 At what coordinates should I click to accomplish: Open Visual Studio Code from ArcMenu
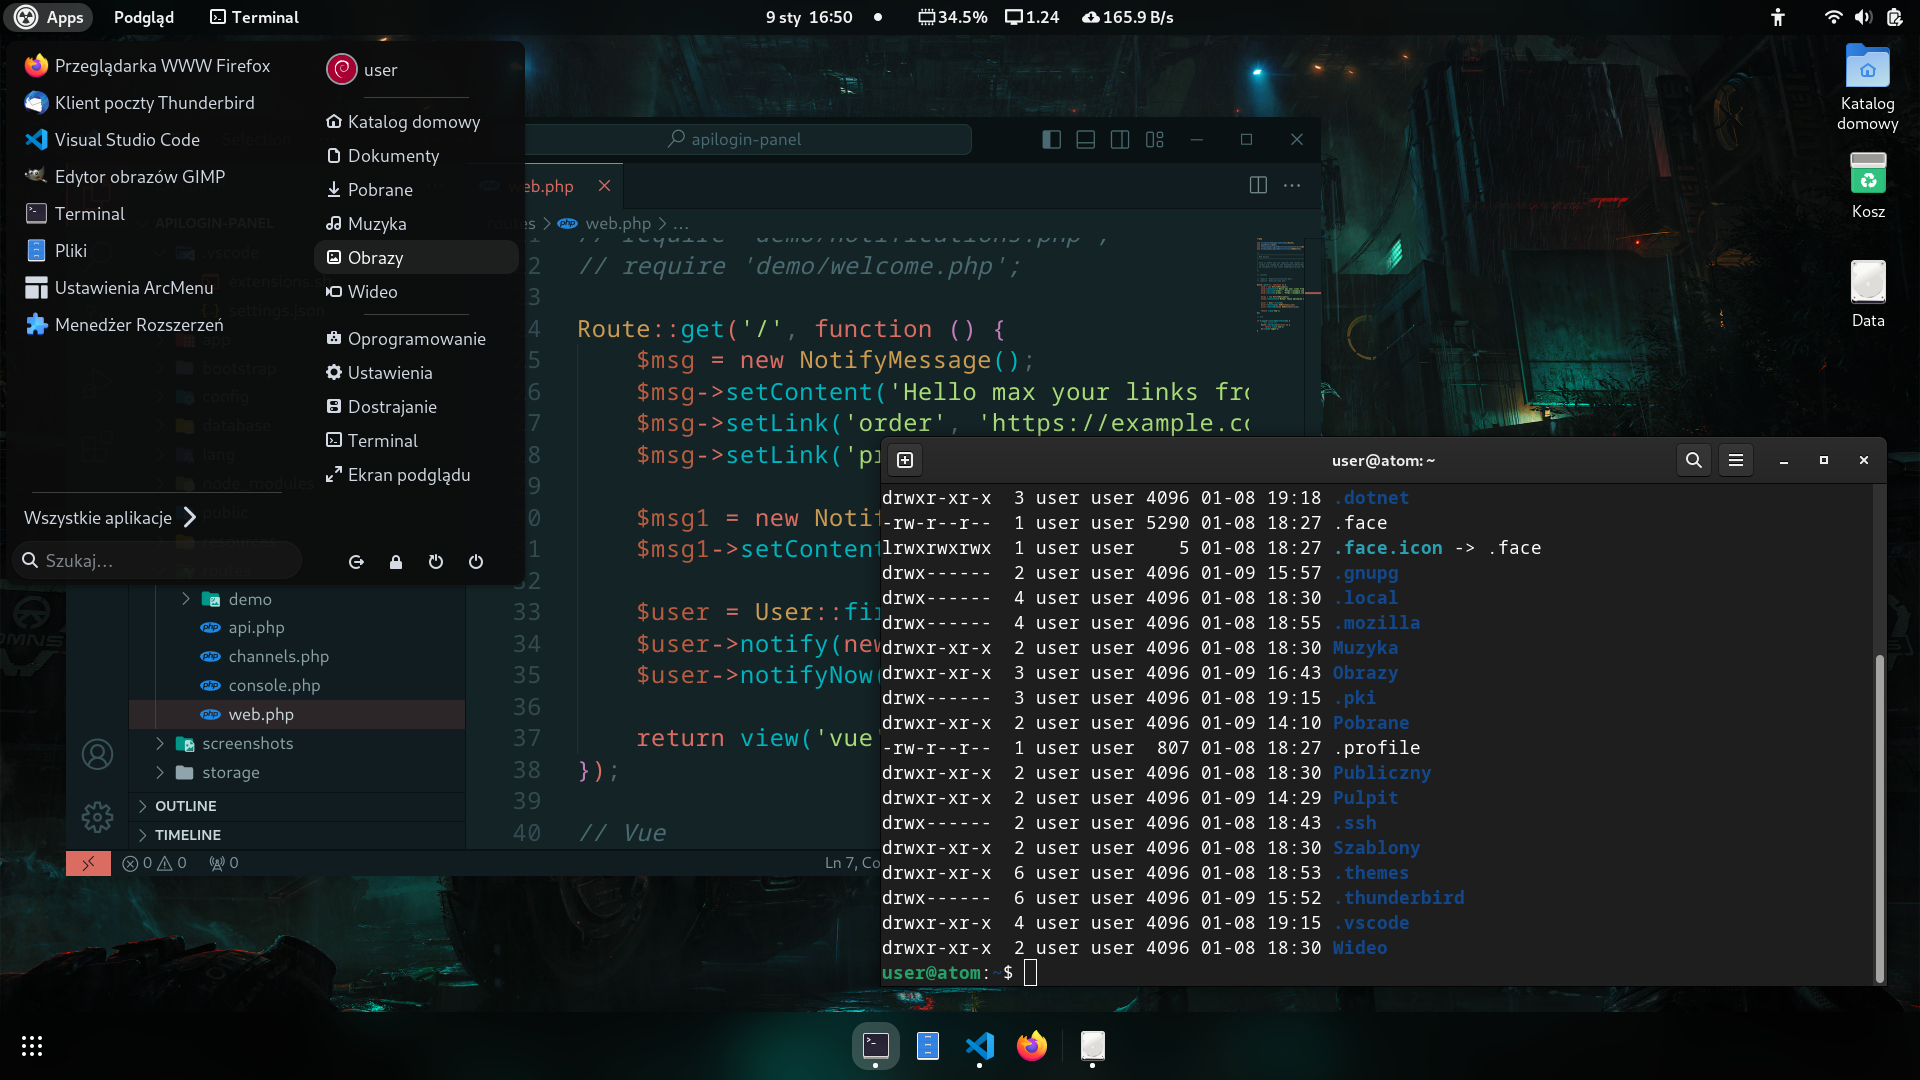[127, 140]
